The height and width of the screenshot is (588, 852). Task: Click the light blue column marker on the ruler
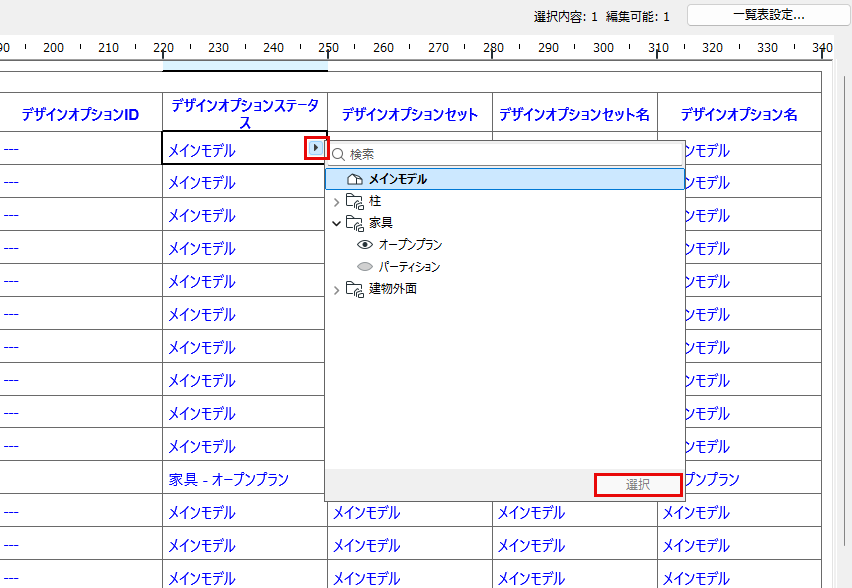tap(245, 66)
